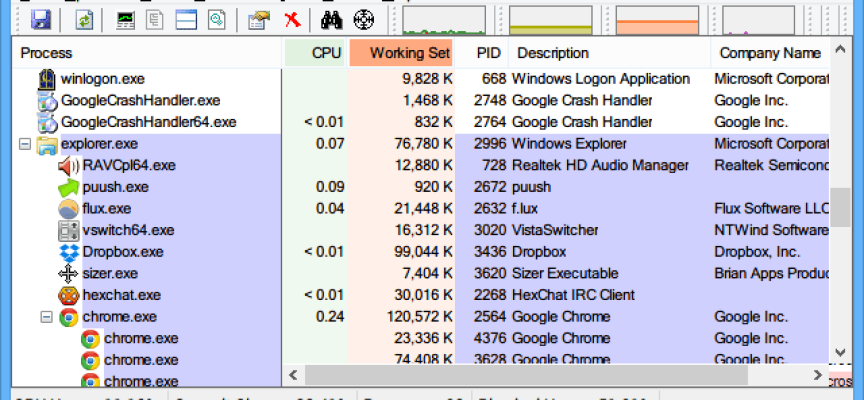Collapse the chrome.exe parent tree

coord(47,317)
